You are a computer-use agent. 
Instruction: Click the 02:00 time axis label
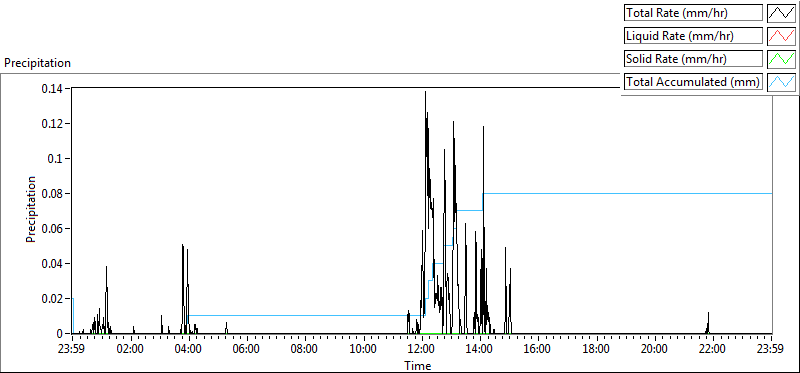(131, 350)
